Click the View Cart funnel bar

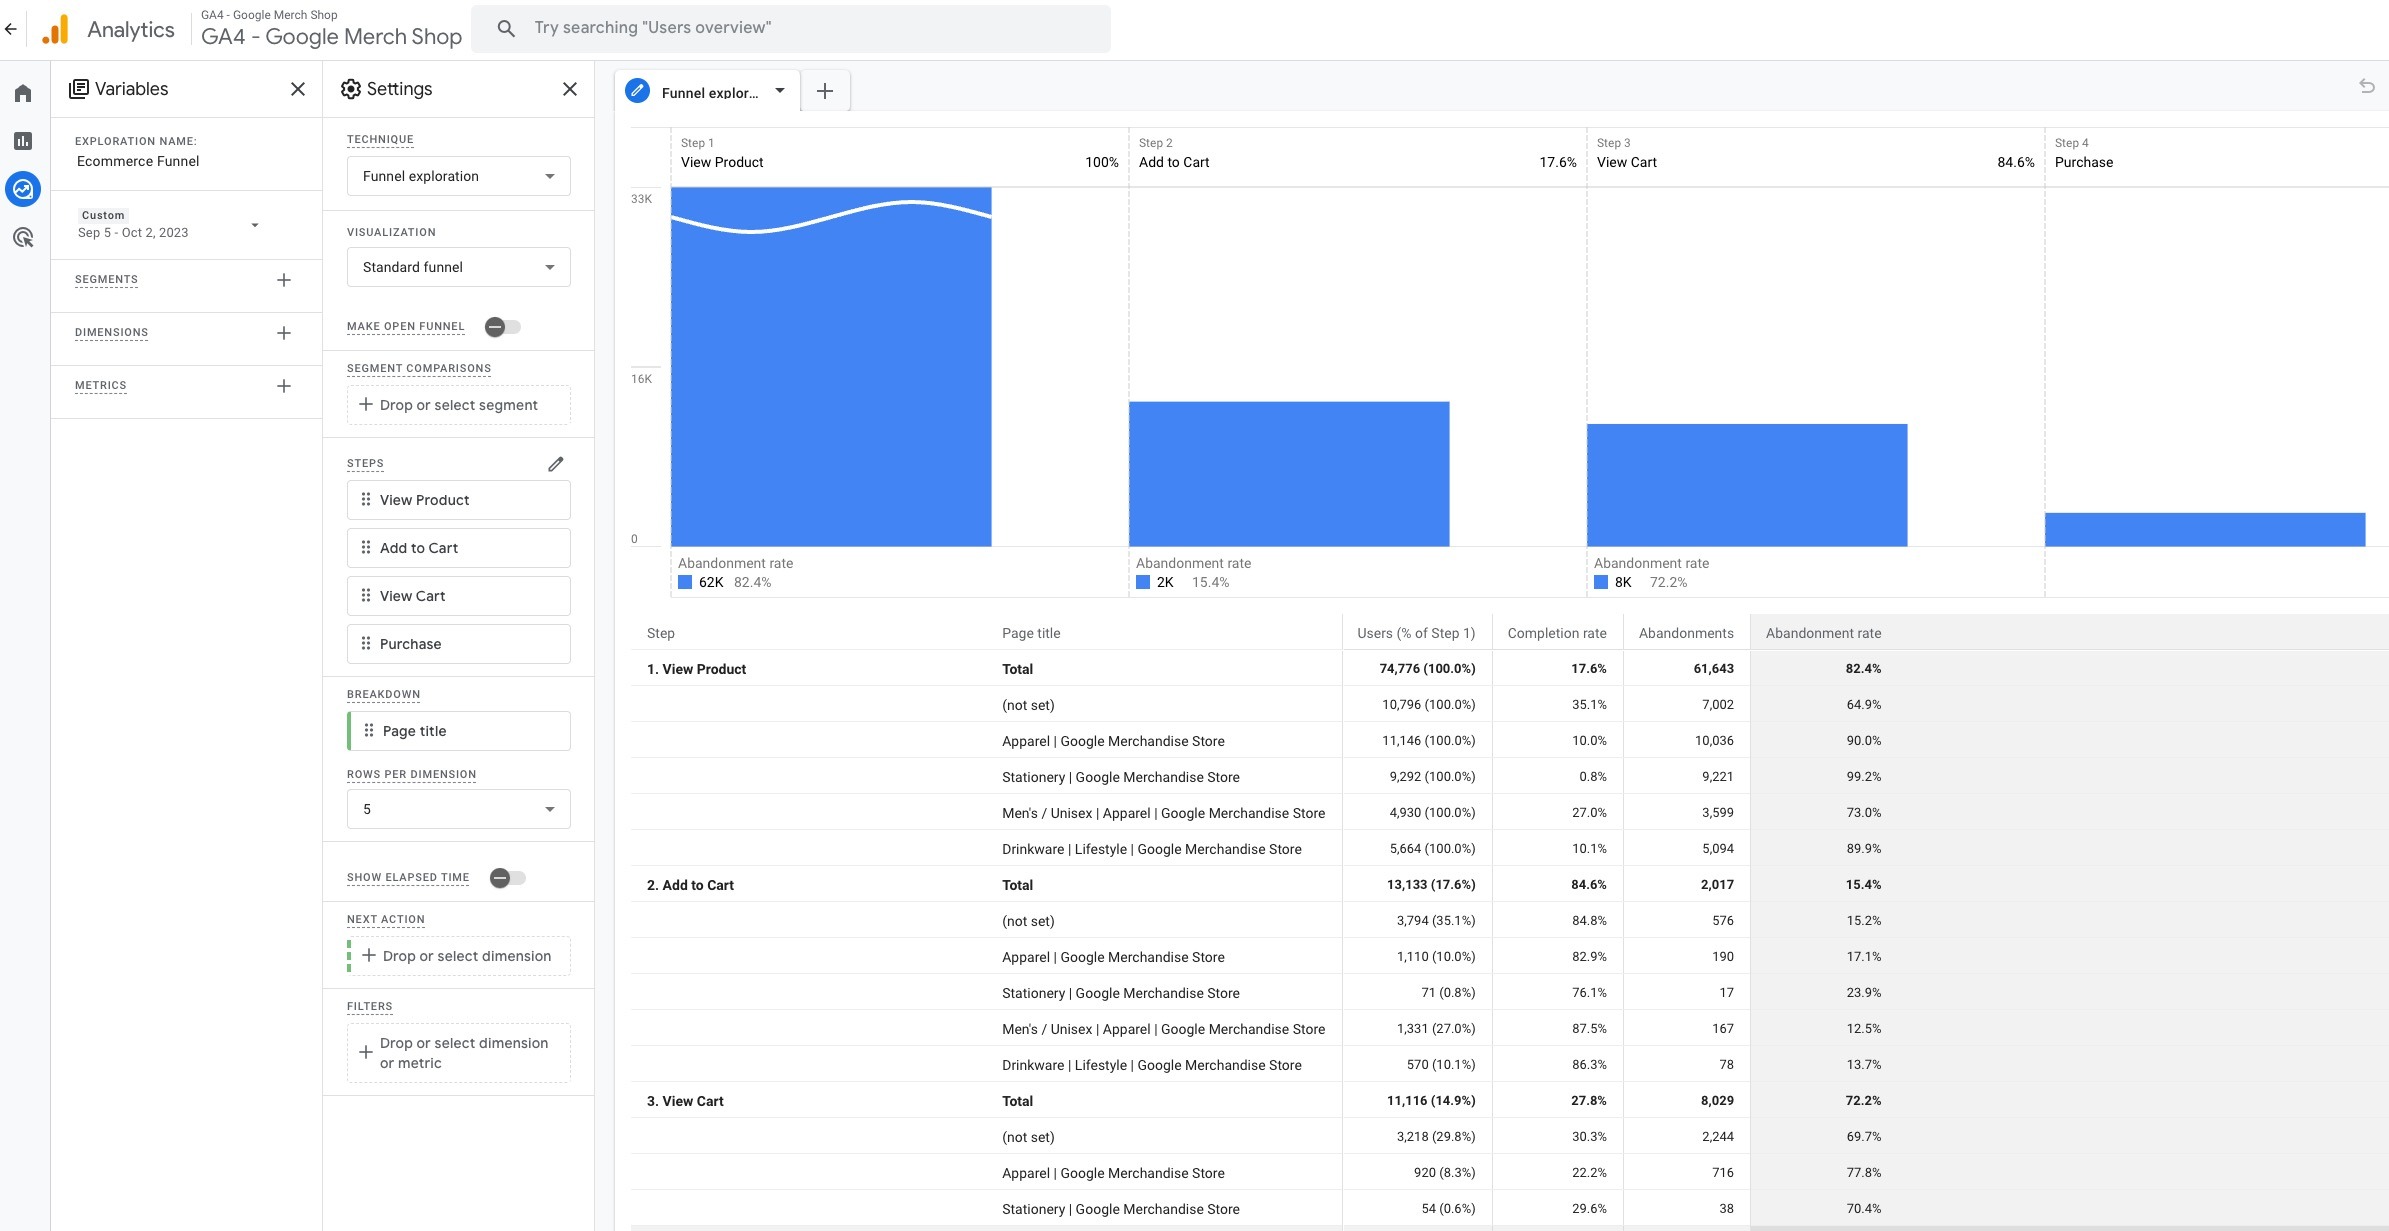click(1747, 485)
